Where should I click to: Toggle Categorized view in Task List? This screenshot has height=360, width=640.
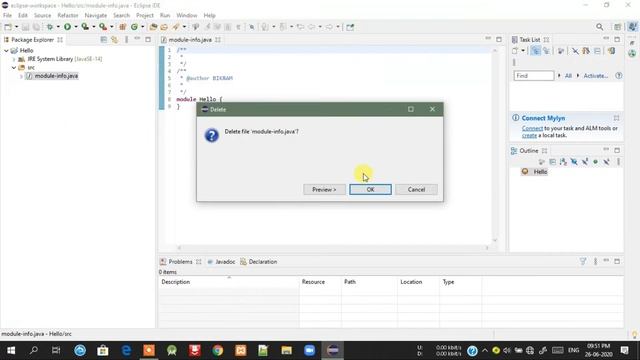click(x=536, y=51)
